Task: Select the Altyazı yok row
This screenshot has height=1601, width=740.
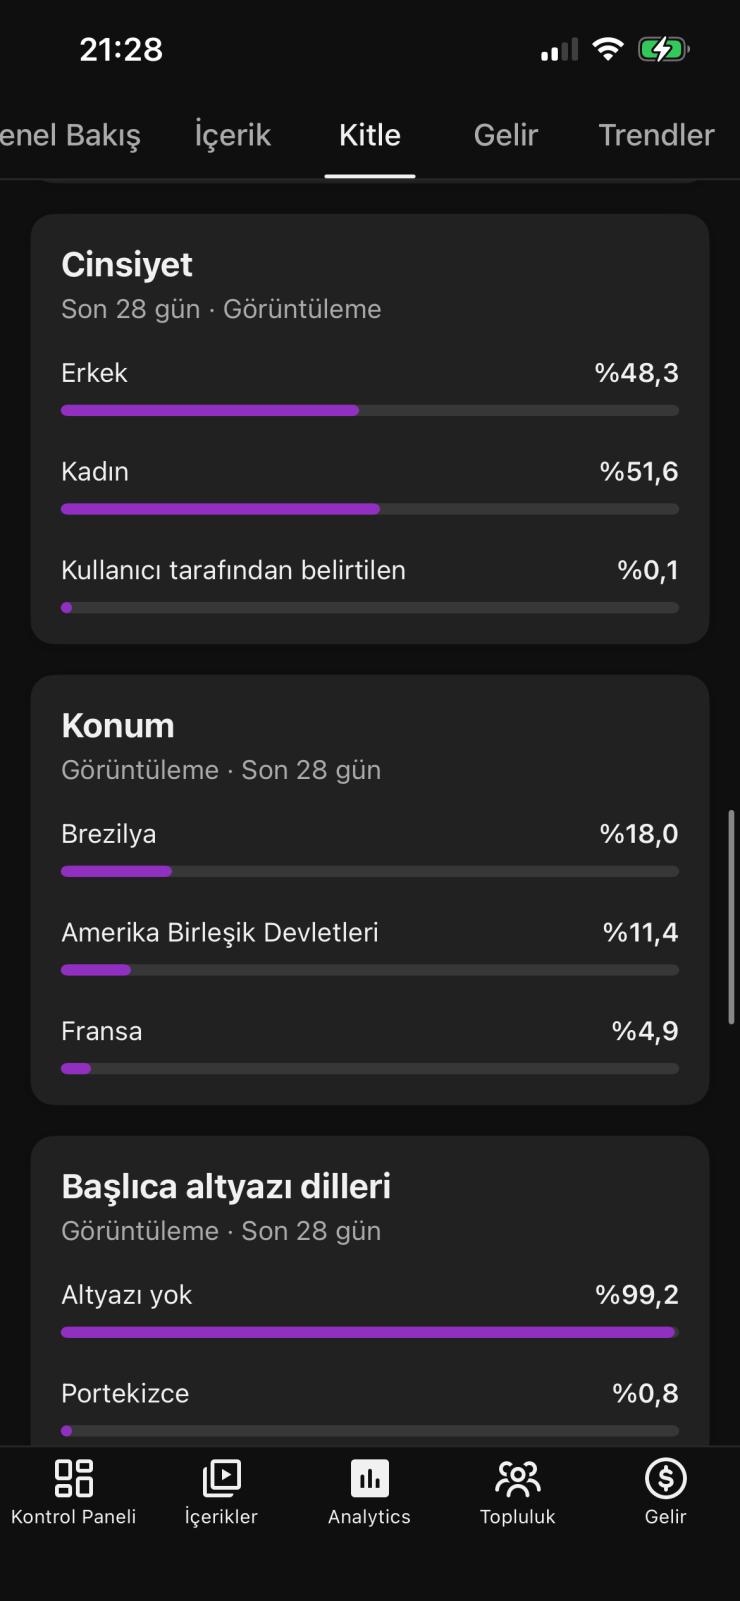Action: click(370, 1312)
